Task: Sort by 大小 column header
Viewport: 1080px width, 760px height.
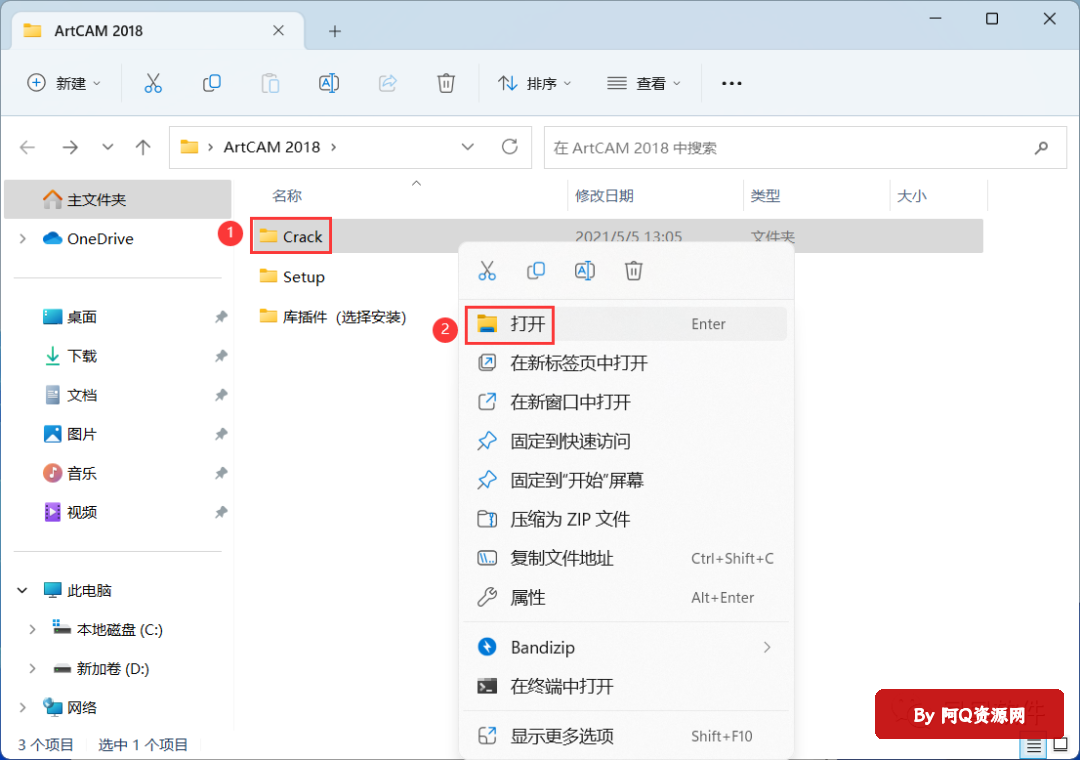Action: click(911, 196)
